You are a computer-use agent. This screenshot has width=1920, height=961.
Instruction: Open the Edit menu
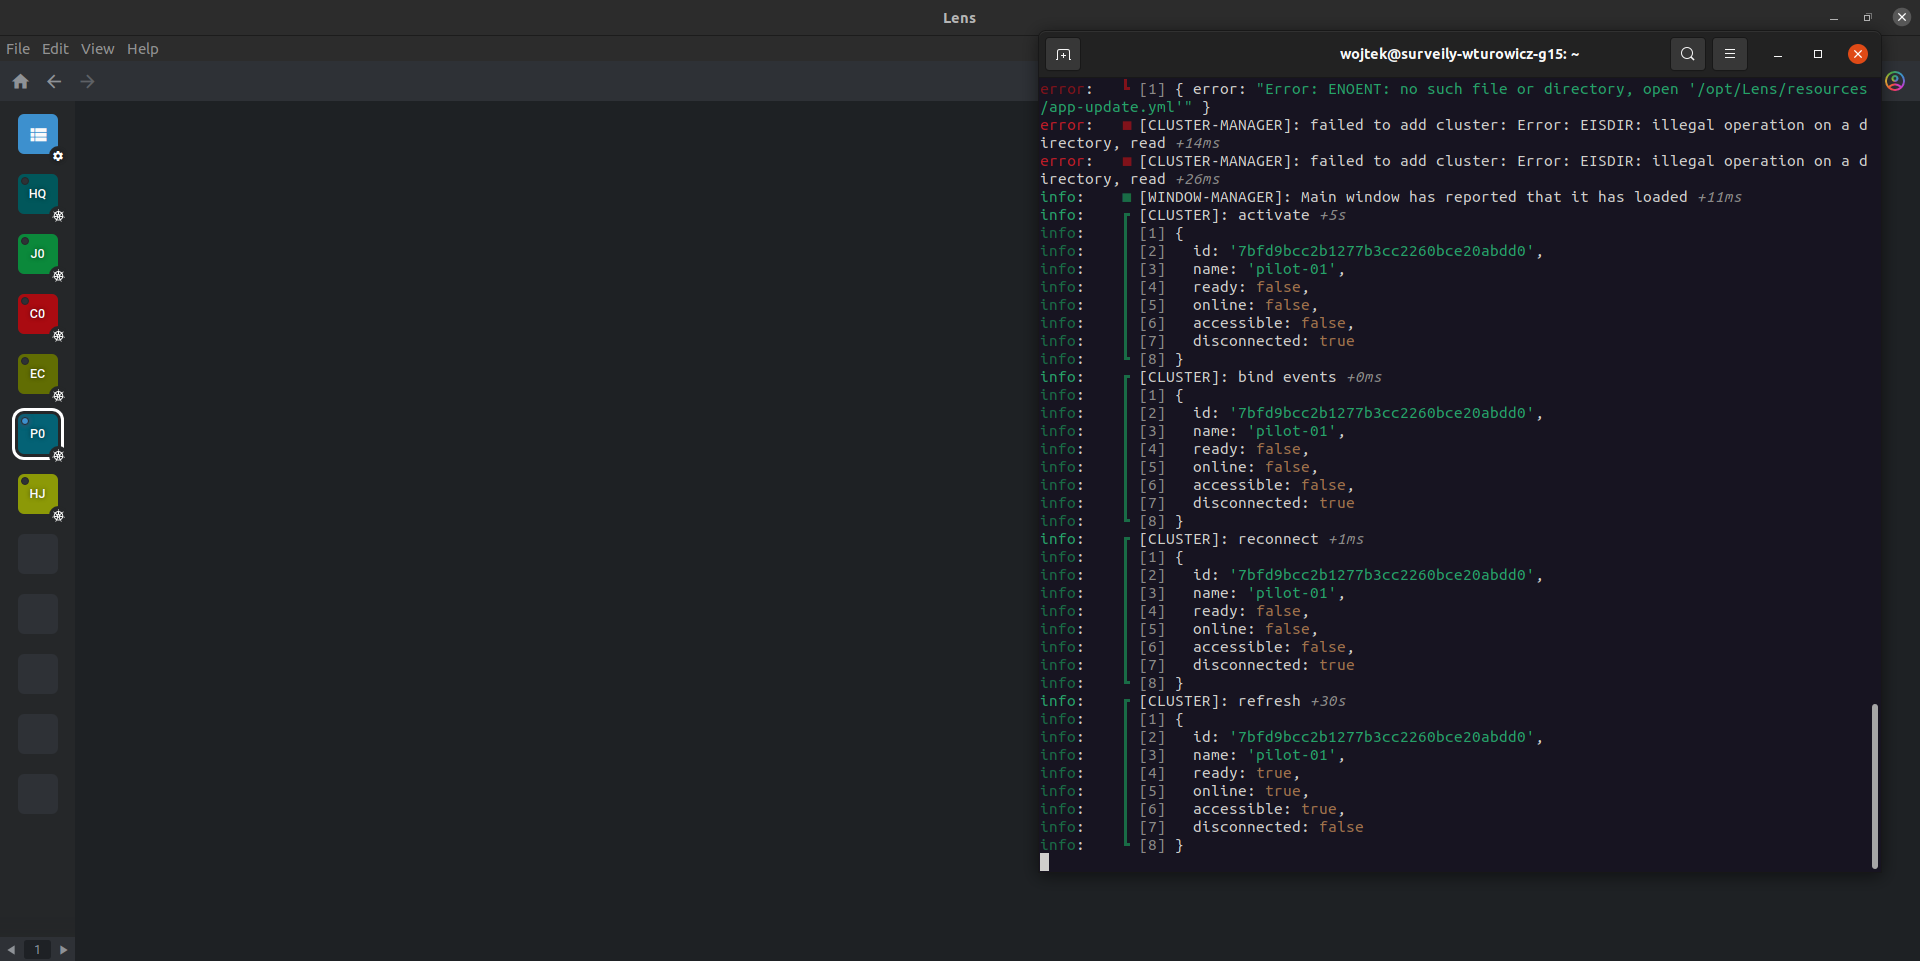click(55, 49)
